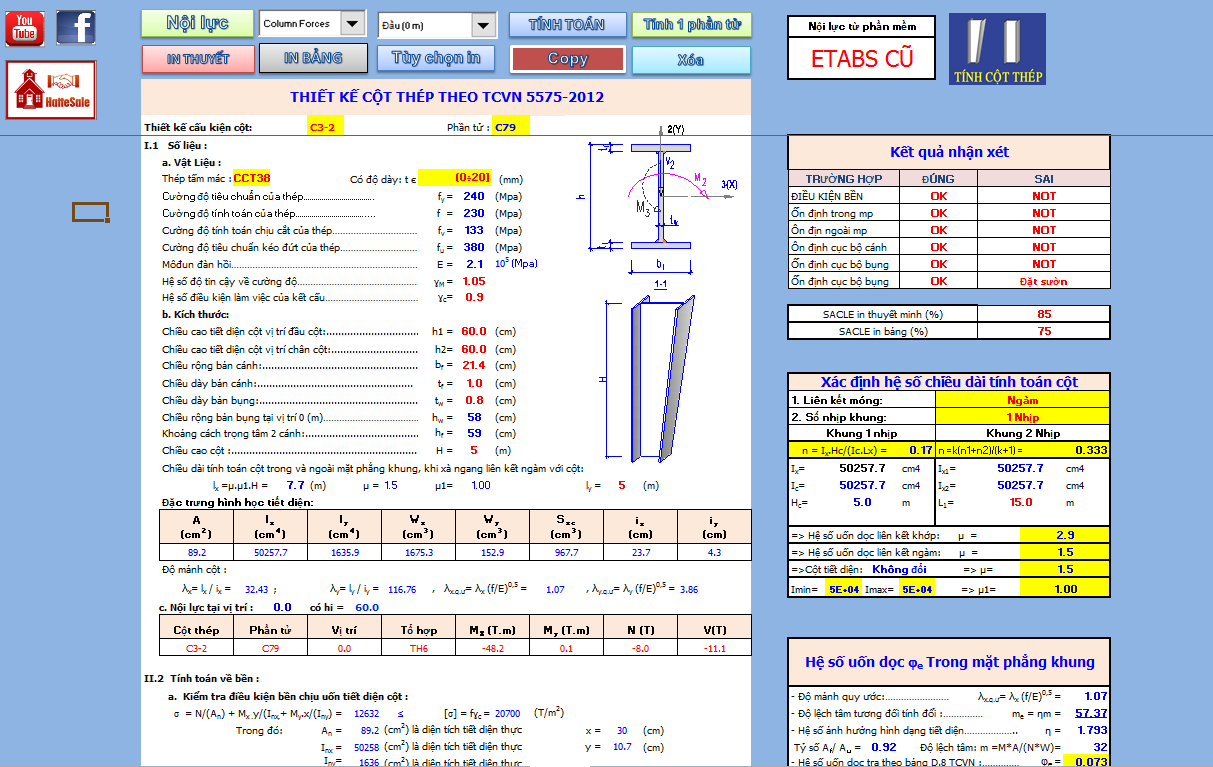Select the f value 230
The width and height of the screenshot is (1213, 767).
pyautogui.click(x=474, y=213)
